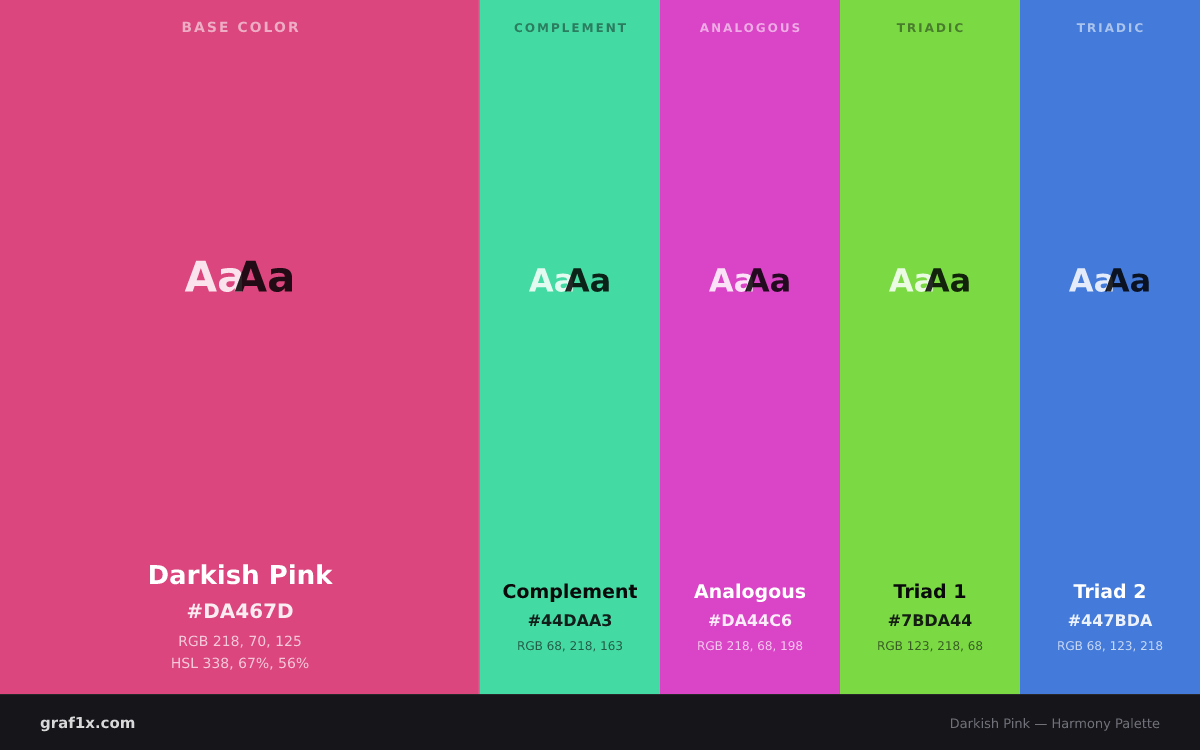Click the Aa text sample on teal
1200x750 pixels.
(x=570, y=281)
